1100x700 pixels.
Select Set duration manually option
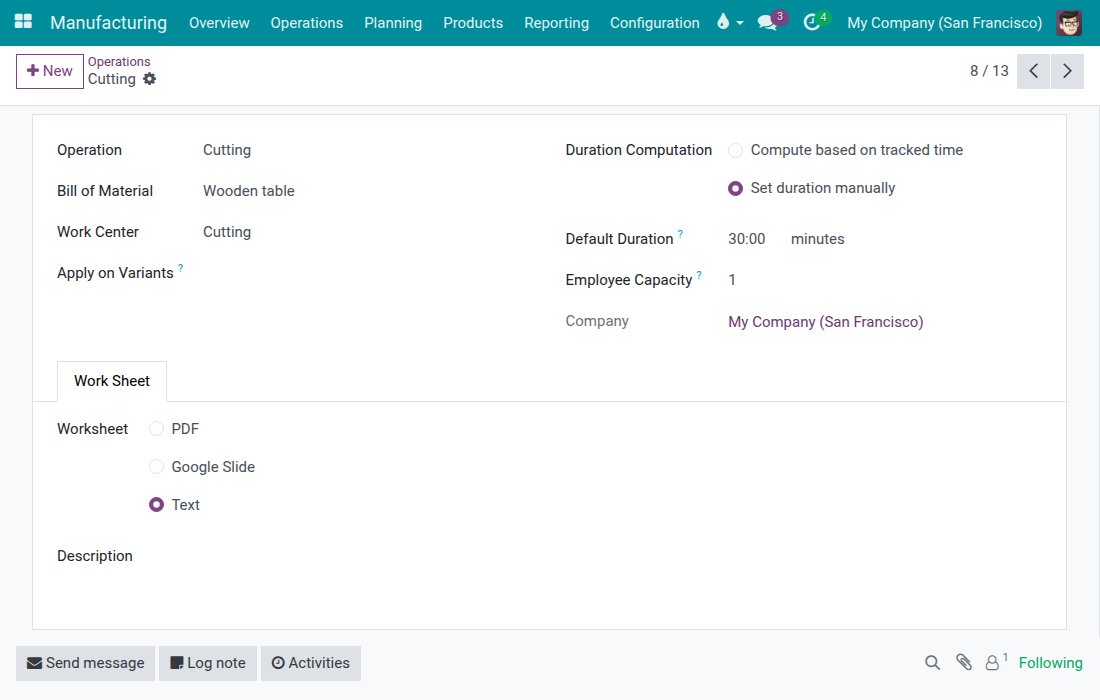[x=735, y=189]
